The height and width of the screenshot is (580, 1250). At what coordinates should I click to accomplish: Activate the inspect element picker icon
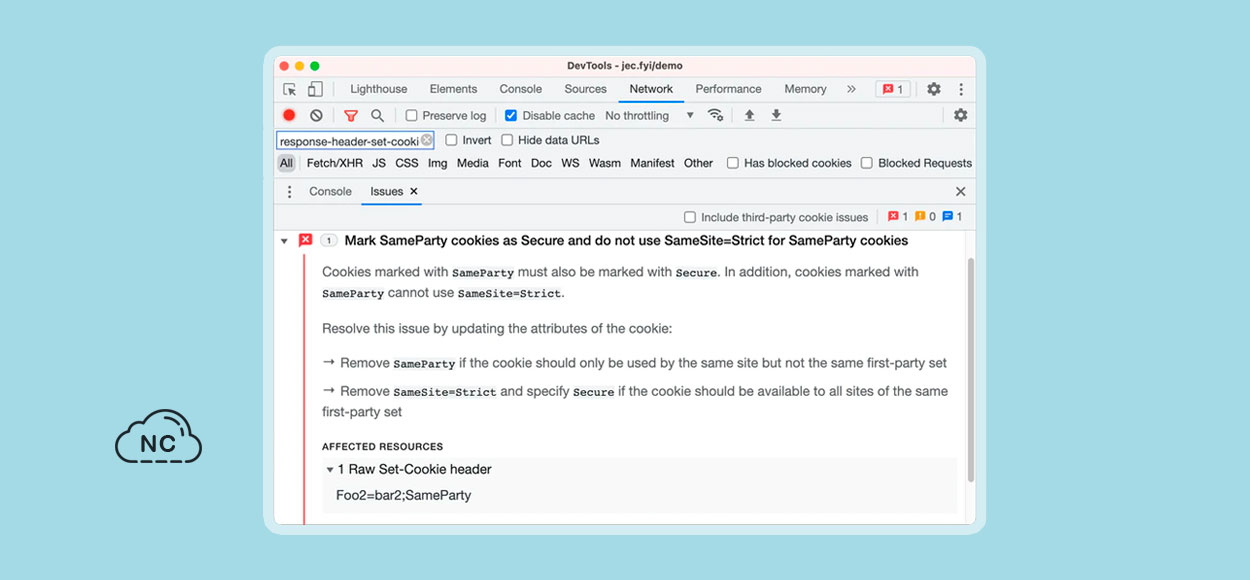(290, 89)
